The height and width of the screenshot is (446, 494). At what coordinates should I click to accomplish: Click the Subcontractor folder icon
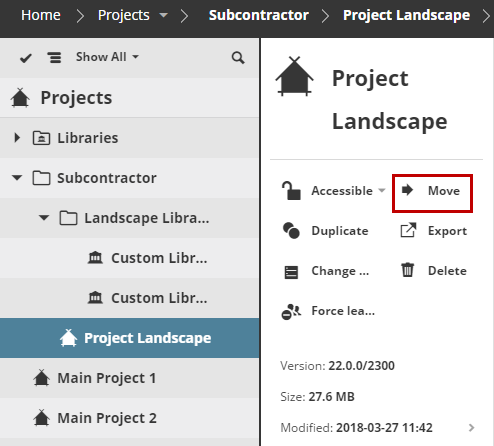[41, 178]
